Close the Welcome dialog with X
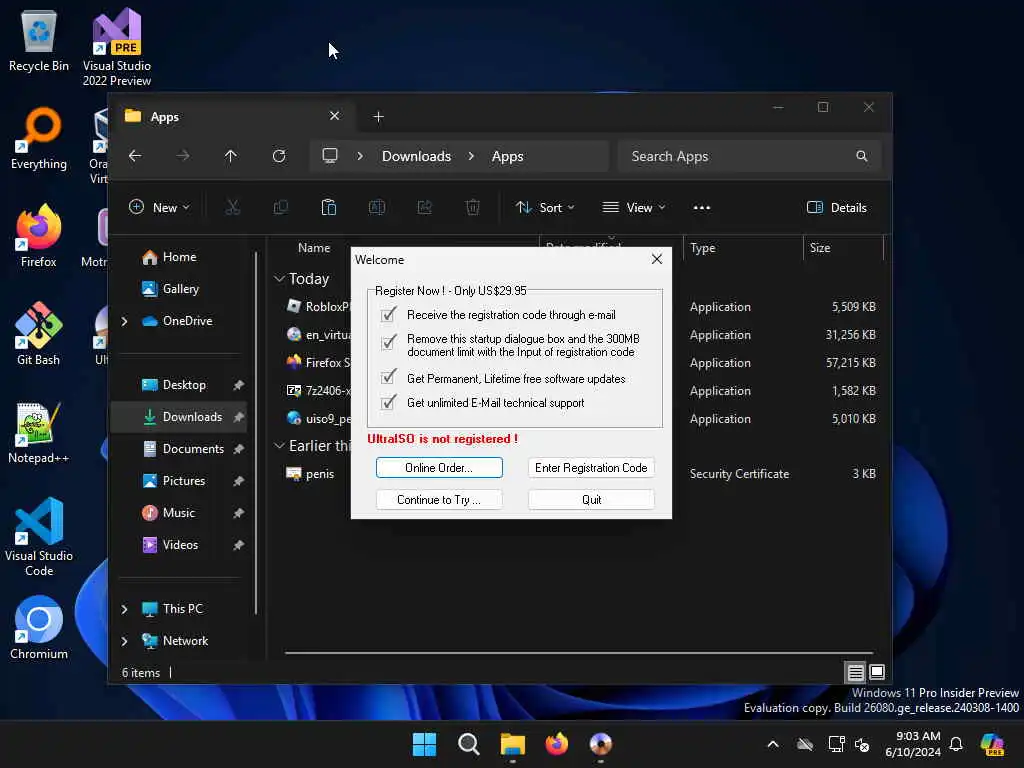The width and height of the screenshot is (1024, 768). click(x=657, y=259)
